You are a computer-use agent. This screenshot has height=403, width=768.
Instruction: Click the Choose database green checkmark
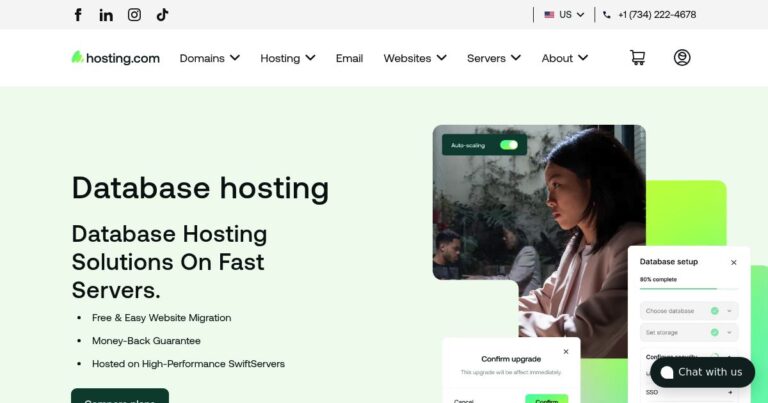tap(714, 311)
